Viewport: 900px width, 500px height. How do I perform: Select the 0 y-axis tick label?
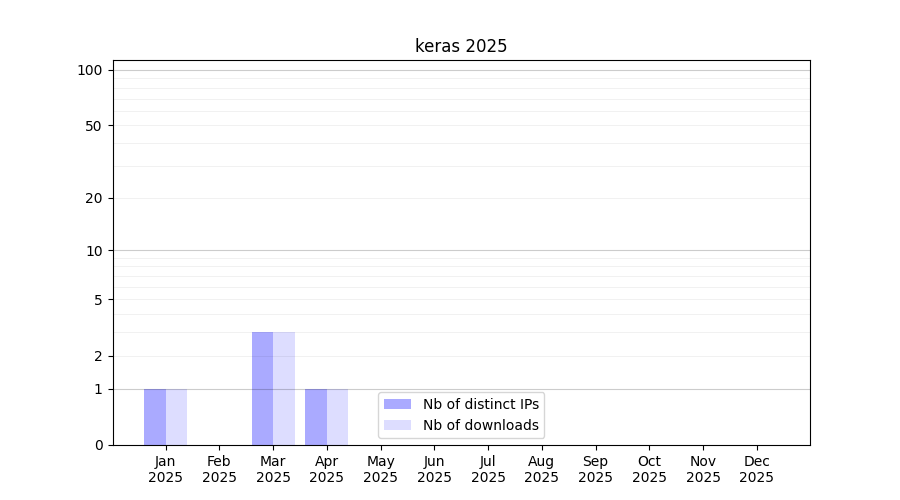tap(98, 445)
